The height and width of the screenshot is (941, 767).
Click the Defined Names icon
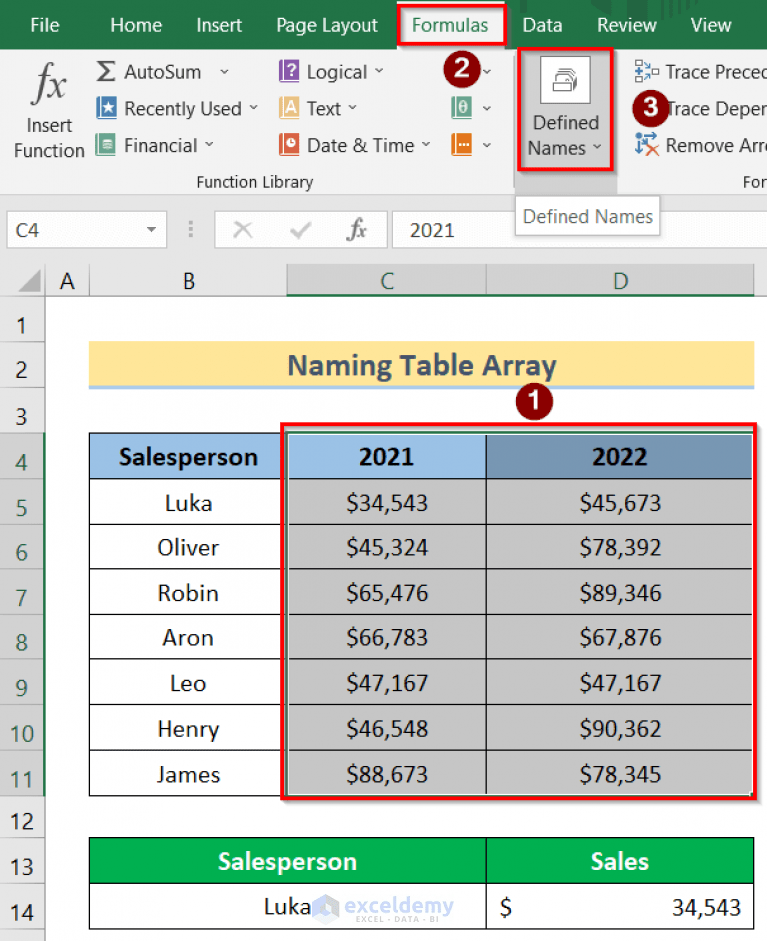point(565,80)
